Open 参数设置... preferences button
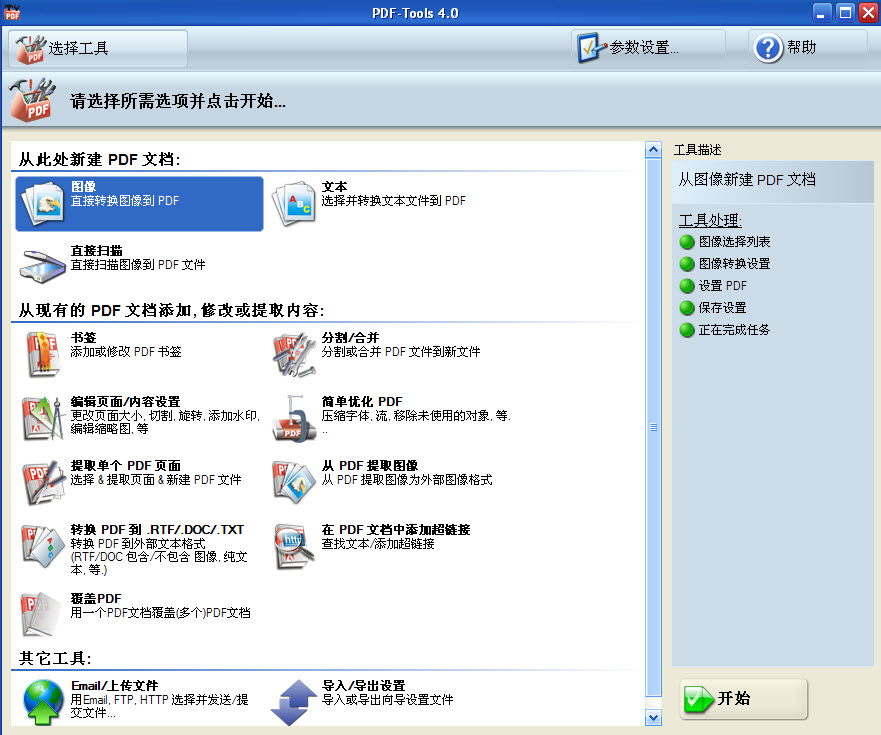The width and height of the screenshot is (881, 735). (648, 48)
